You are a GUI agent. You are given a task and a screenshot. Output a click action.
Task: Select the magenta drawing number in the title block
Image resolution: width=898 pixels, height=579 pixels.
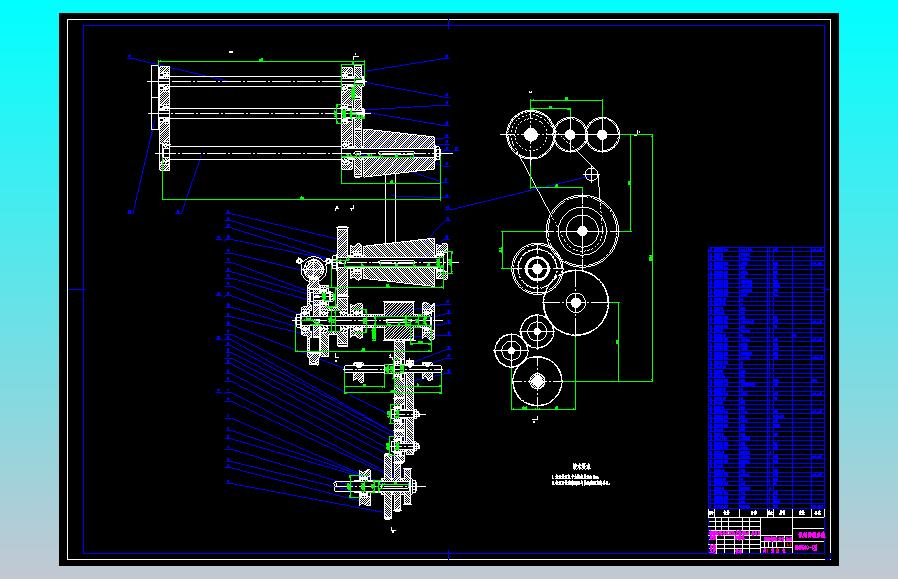pyautogui.click(x=808, y=548)
